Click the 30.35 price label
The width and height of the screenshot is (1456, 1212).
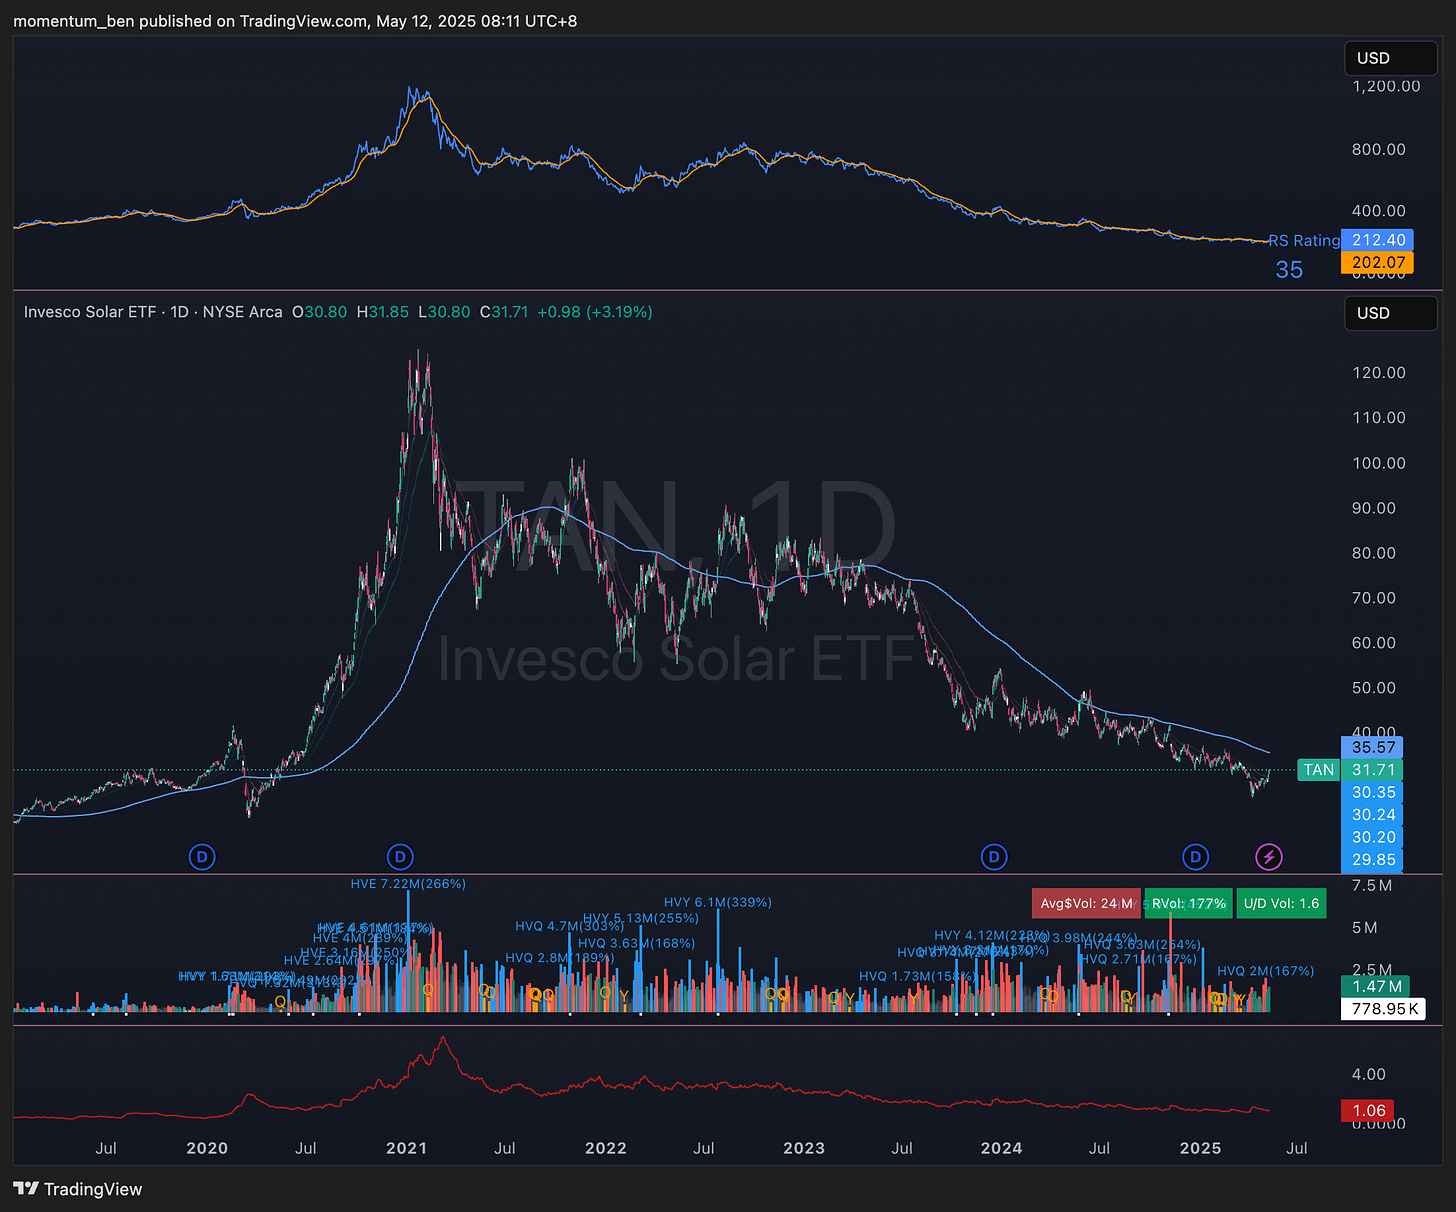tap(1373, 792)
